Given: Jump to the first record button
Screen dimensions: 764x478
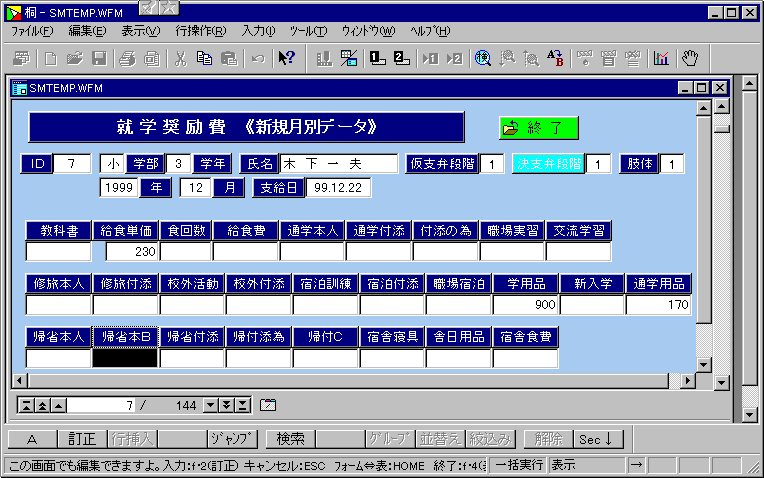Looking at the screenshot, I should [27, 405].
